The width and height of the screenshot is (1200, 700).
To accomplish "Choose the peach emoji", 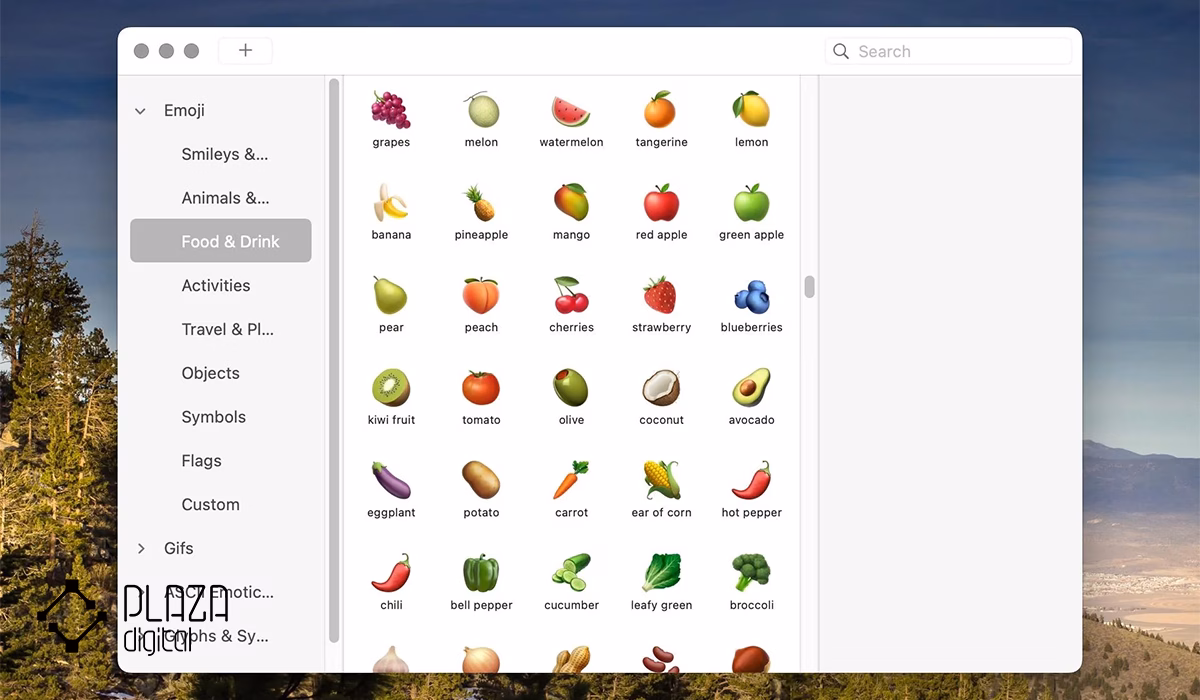I will [481, 295].
